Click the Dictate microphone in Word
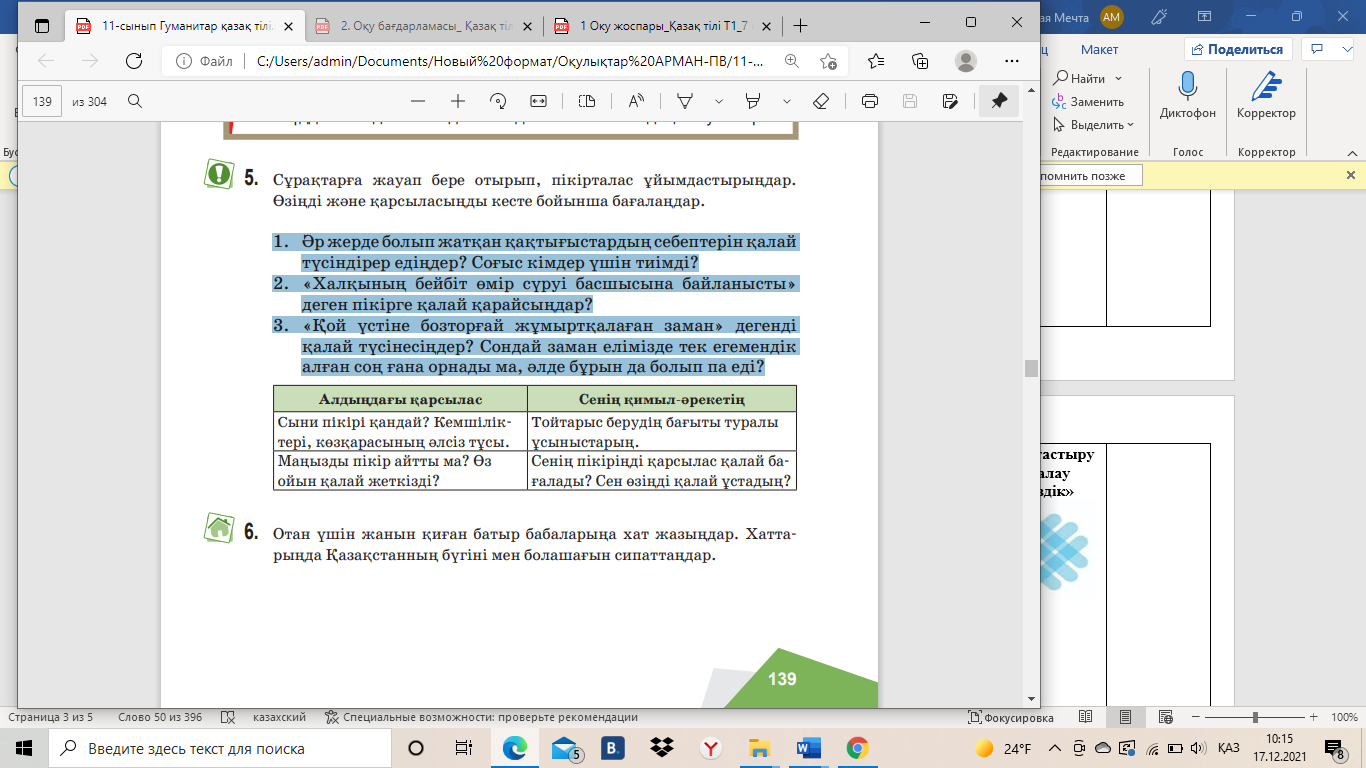This screenshot has width=1366, height=768. (x=1188, y=95)
